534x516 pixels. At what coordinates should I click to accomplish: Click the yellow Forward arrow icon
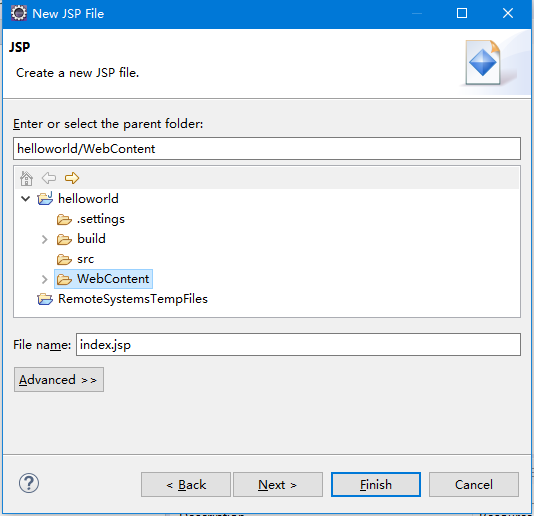[x=72, y=178]
